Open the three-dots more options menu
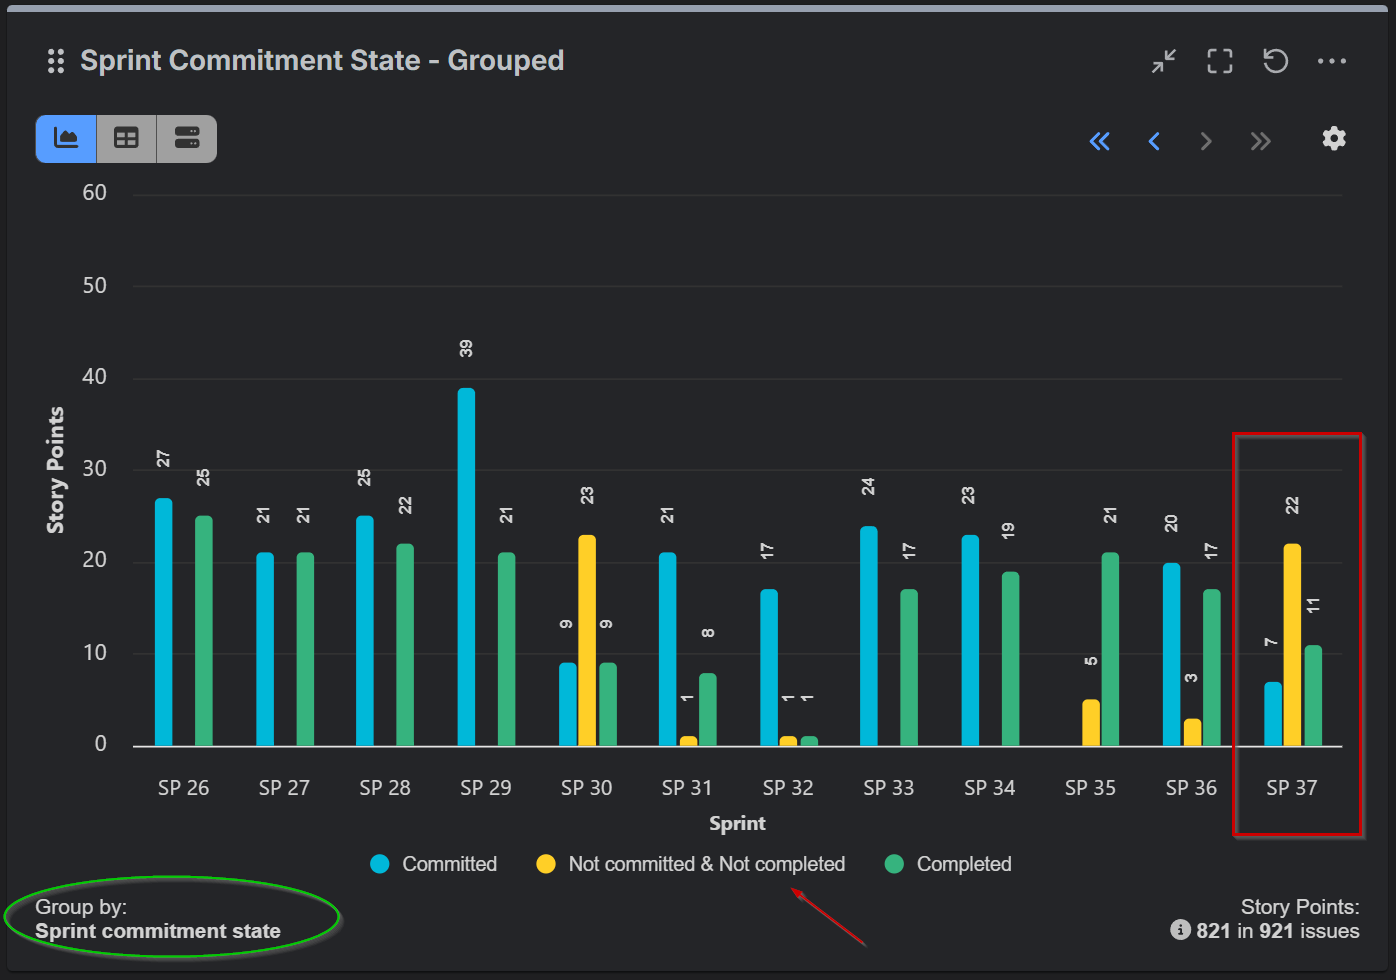This screenshot has height=980, width=1396. point(1331,61)
